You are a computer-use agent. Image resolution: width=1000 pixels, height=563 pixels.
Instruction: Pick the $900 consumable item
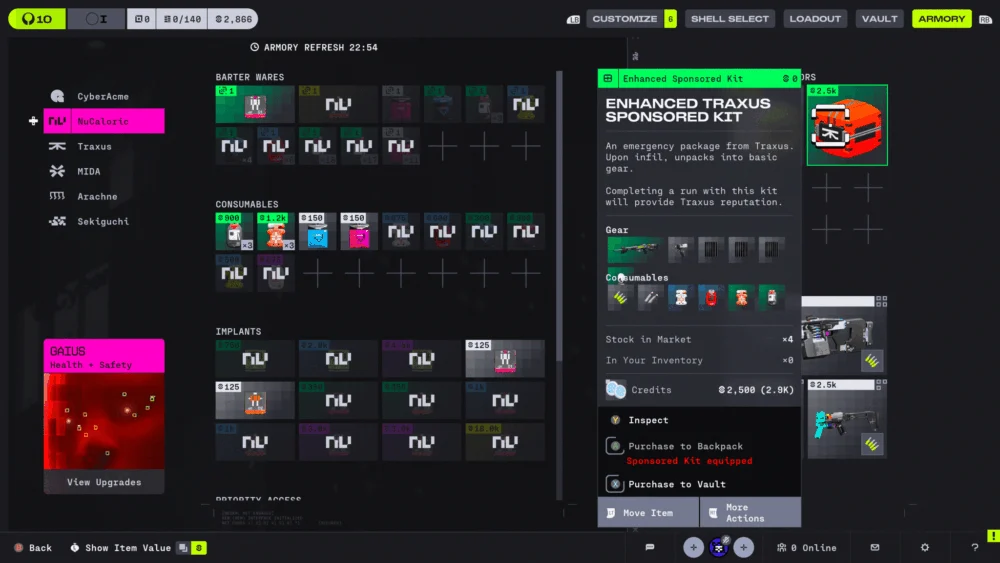pyautogui.click(x=234, y=231)
